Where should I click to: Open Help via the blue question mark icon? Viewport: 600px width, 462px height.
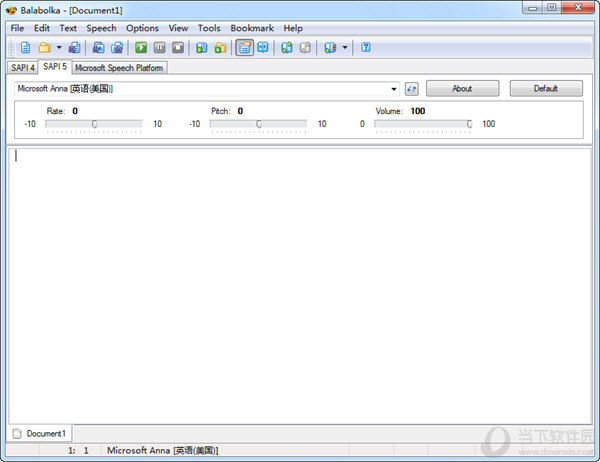(x=366, y=47)
